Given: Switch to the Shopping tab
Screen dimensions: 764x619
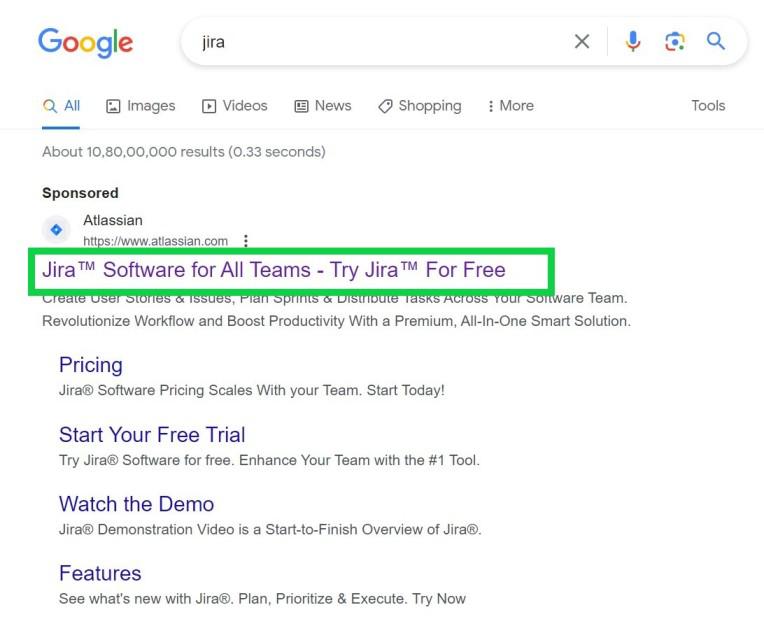Looking at the screenshot, I should (420, 106).
